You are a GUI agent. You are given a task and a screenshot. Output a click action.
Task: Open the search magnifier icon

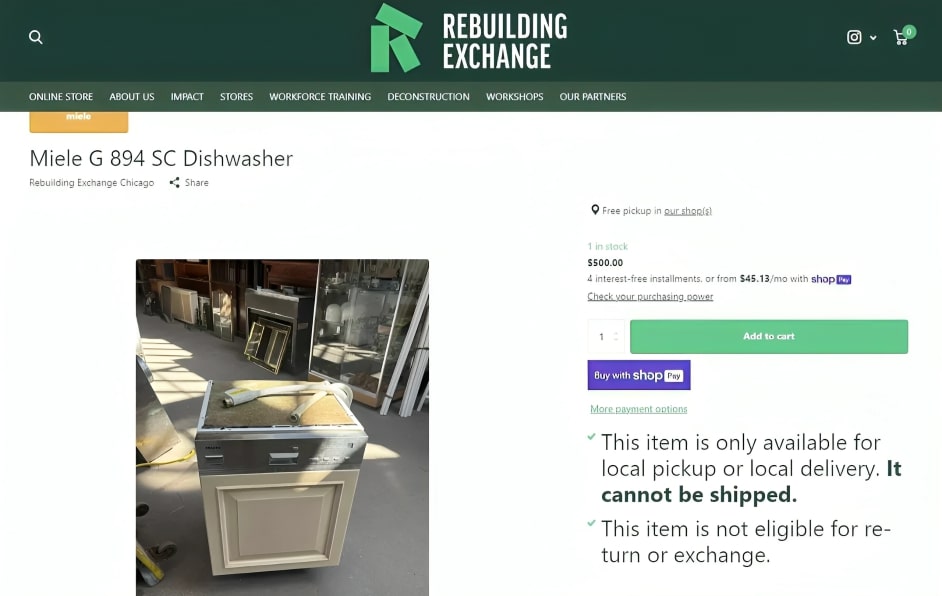[35, 37]
